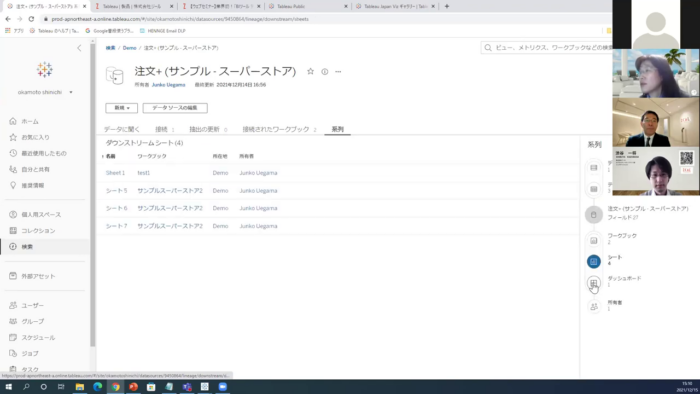Open お気に入り in the sidebar

click(x=35, y=137)
